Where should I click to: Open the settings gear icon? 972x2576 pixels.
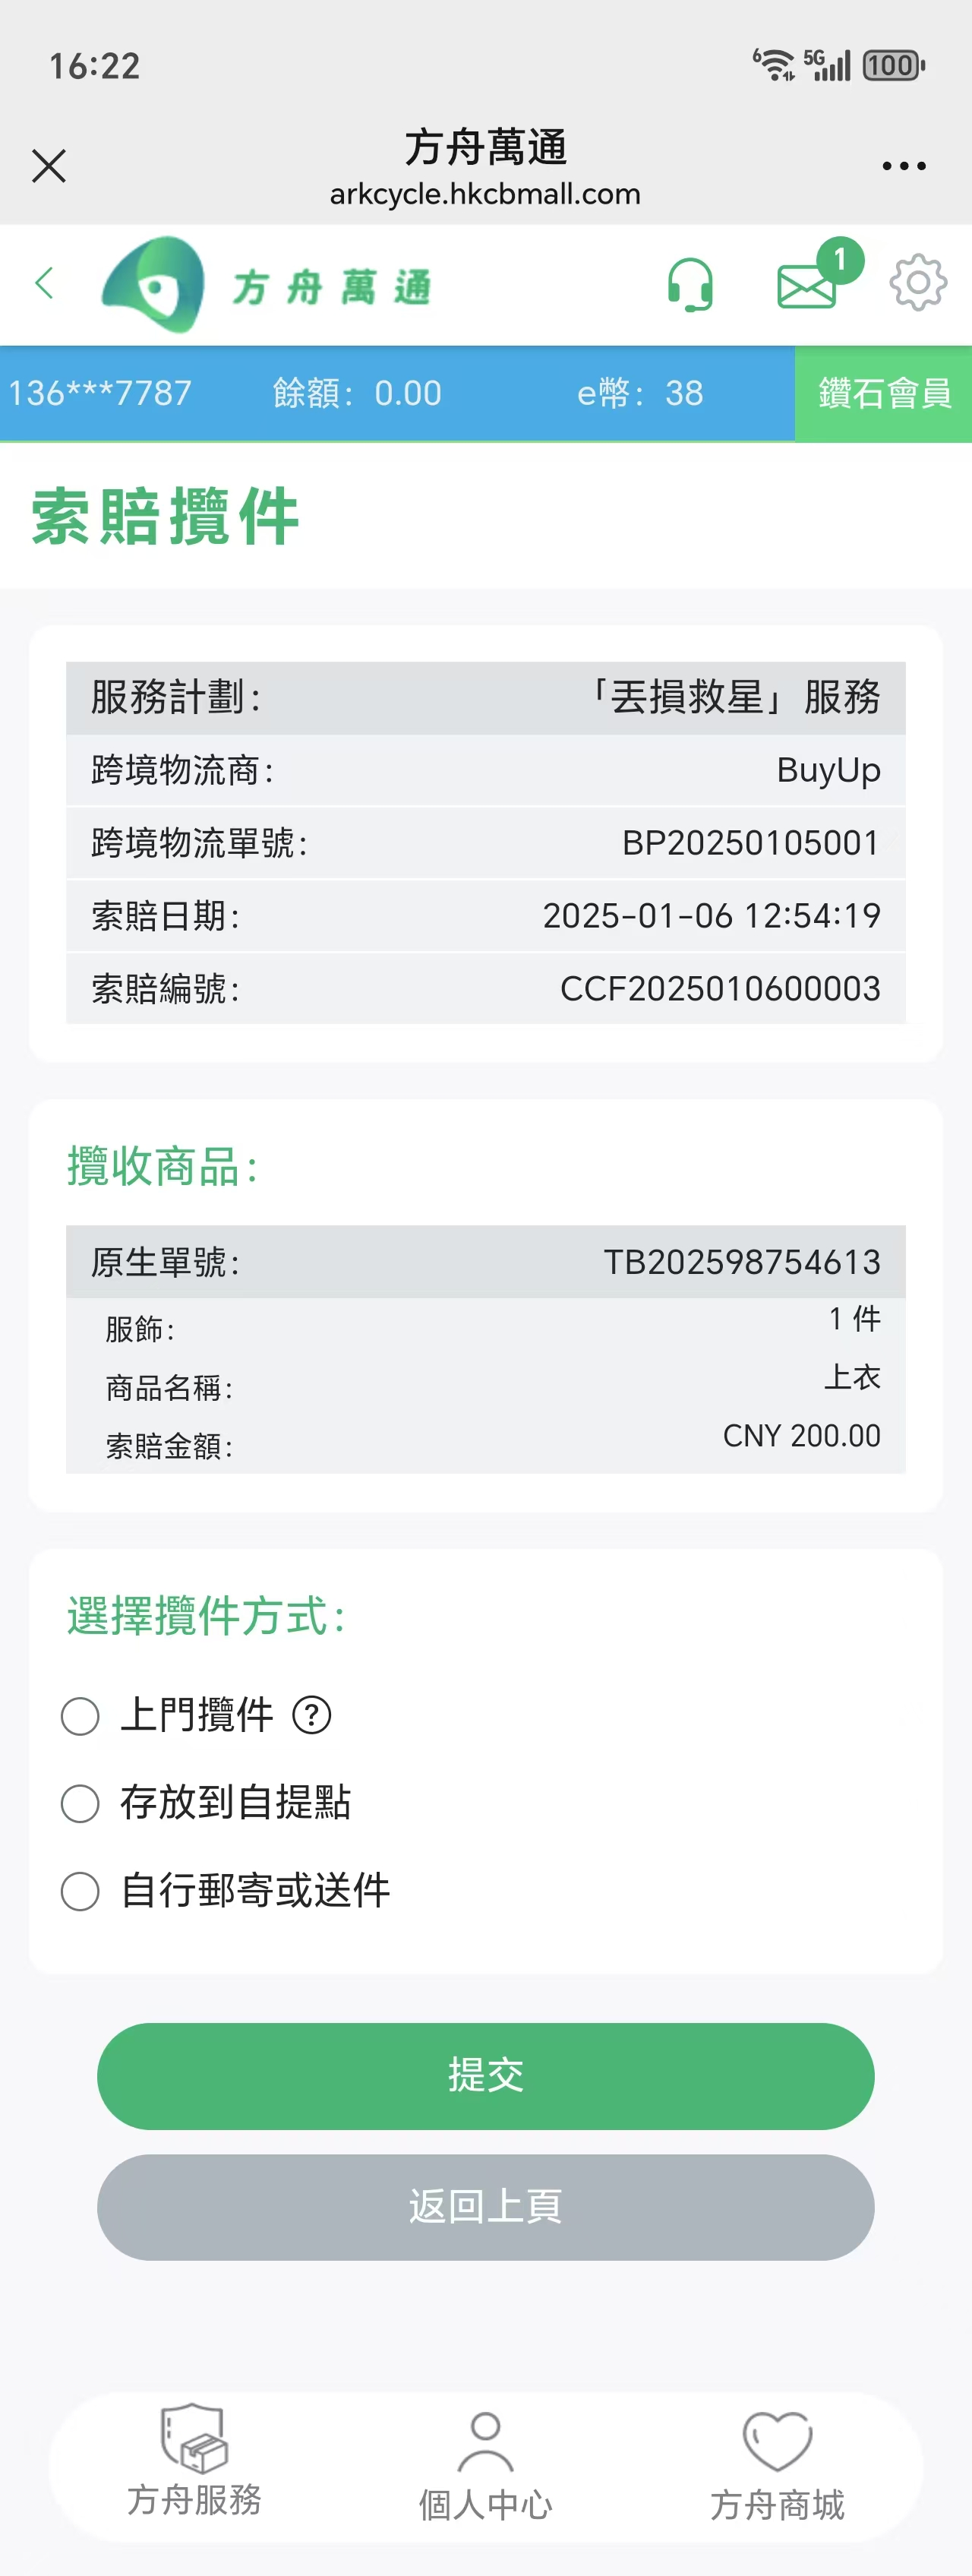(x=918, y=284)
